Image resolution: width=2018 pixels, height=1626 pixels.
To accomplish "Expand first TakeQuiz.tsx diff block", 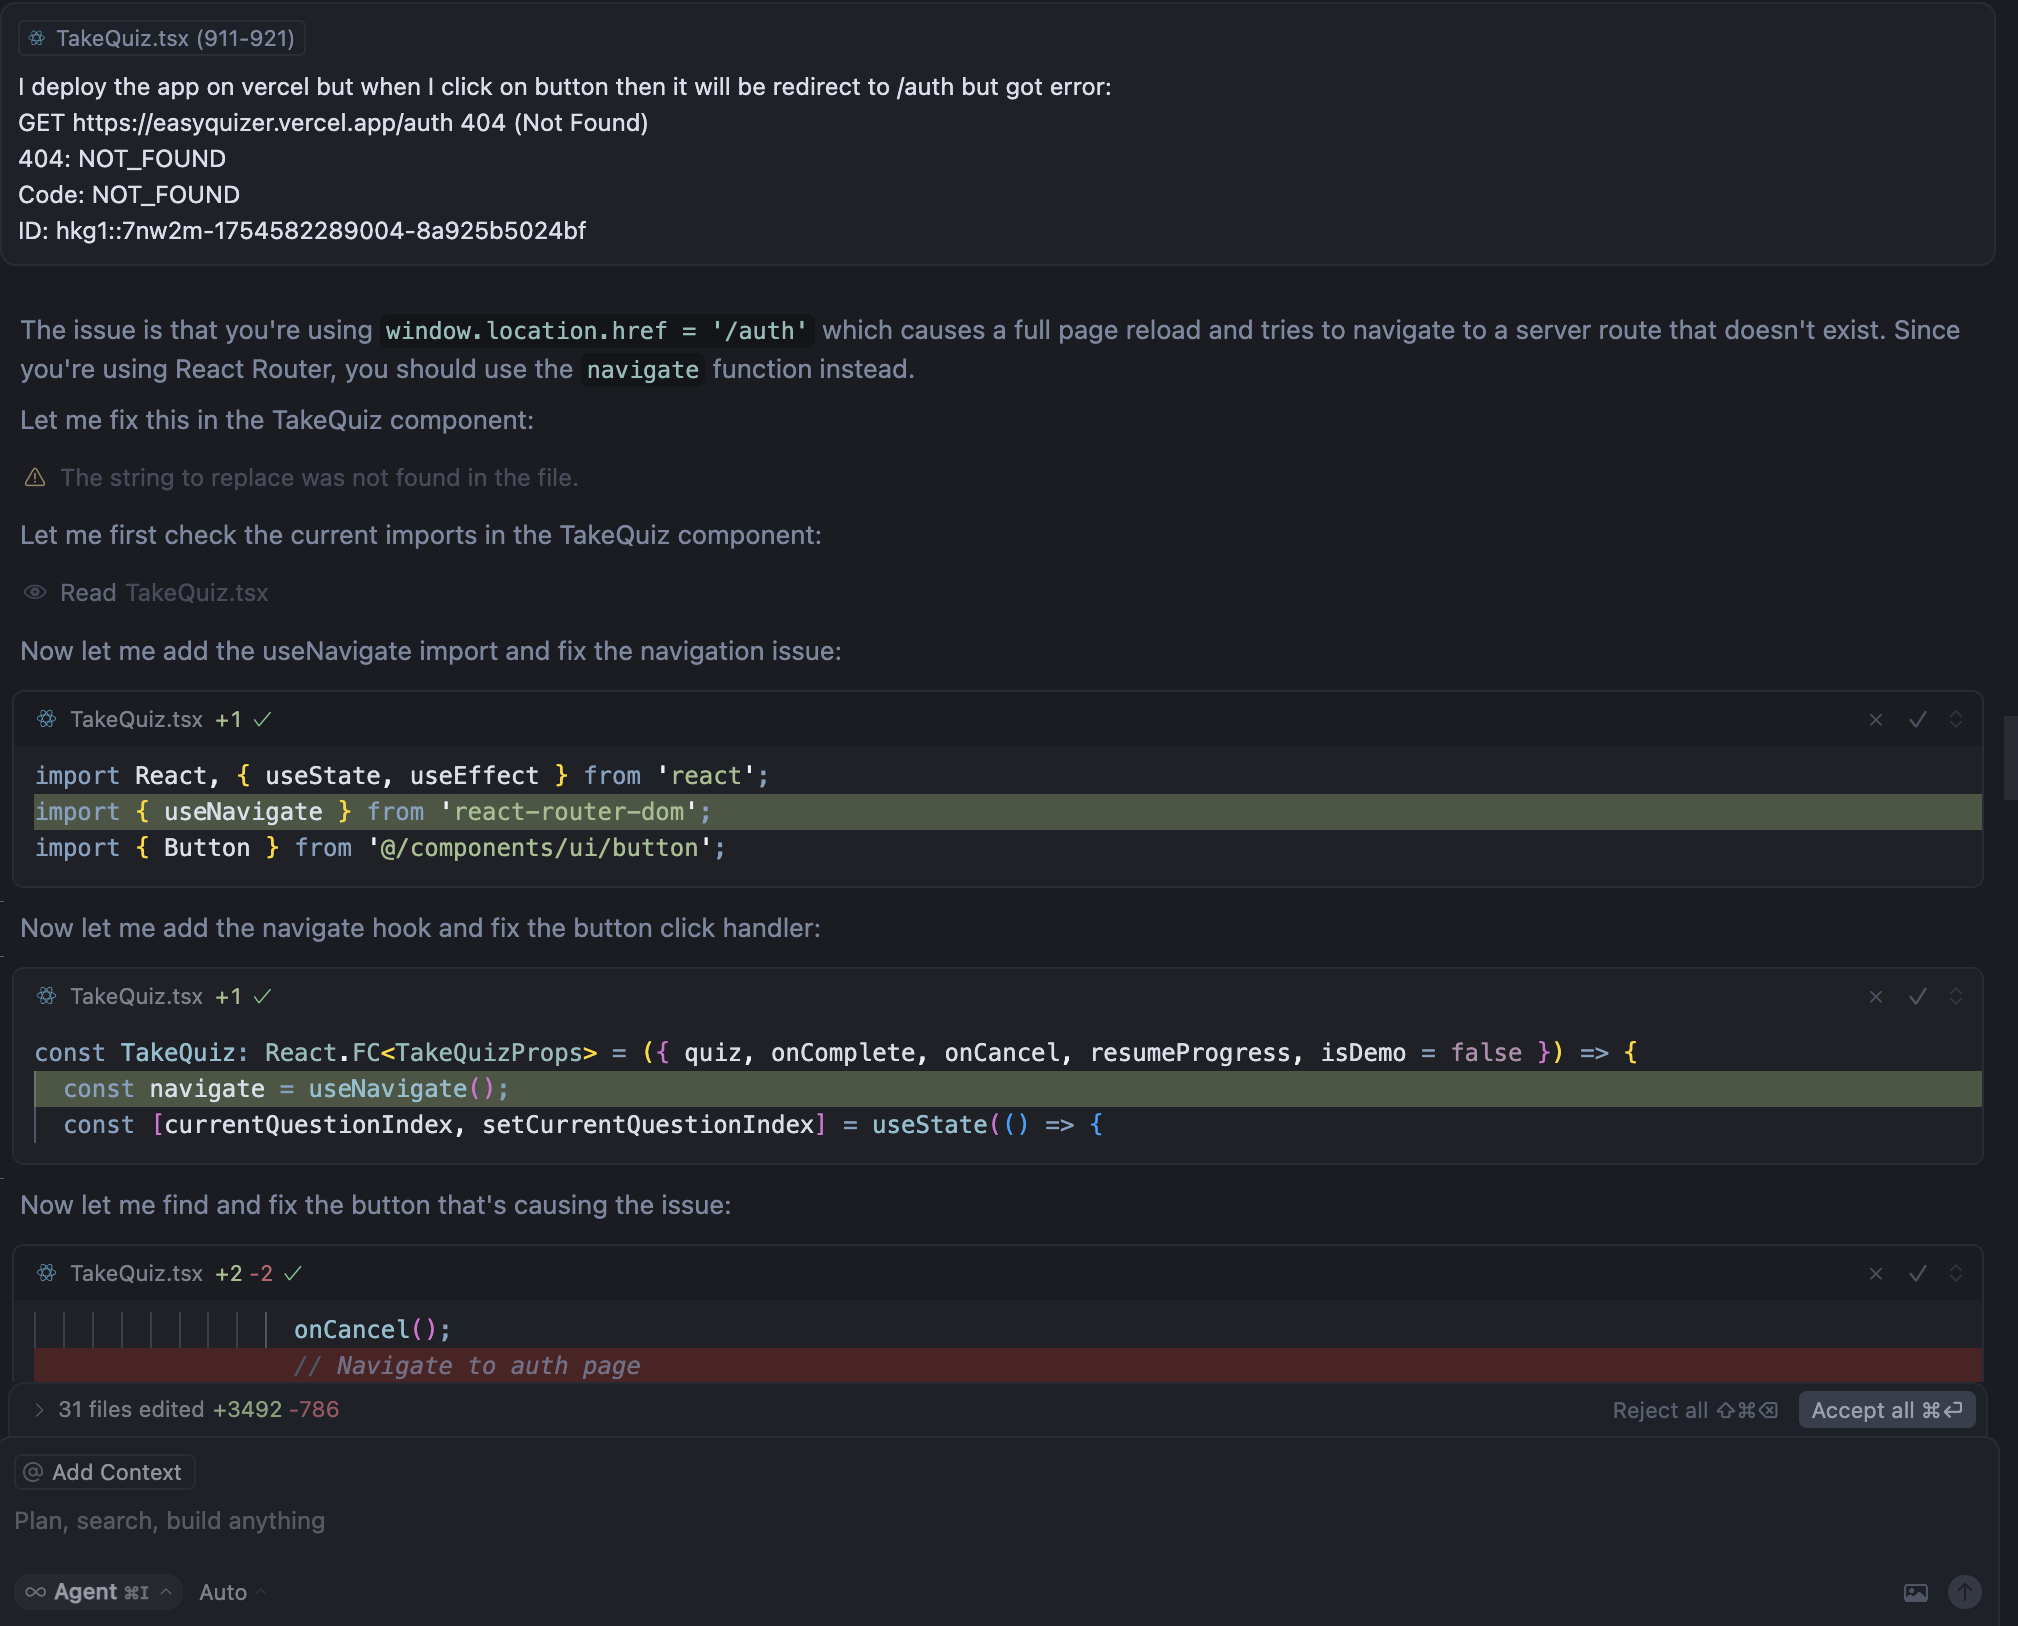I will [x=1956, y=720].
